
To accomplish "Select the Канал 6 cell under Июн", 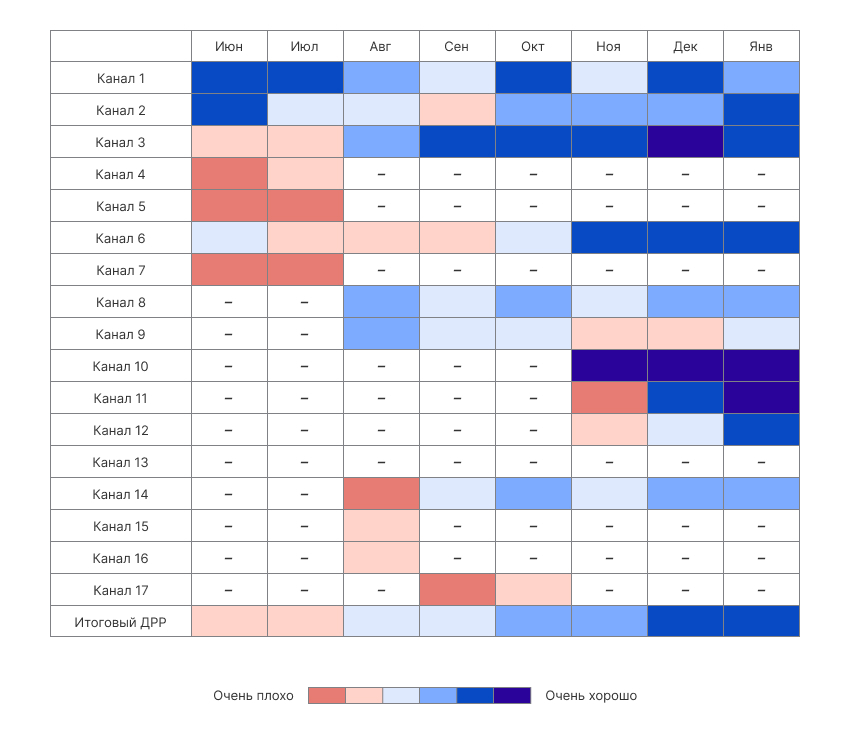I will (229, 238).
